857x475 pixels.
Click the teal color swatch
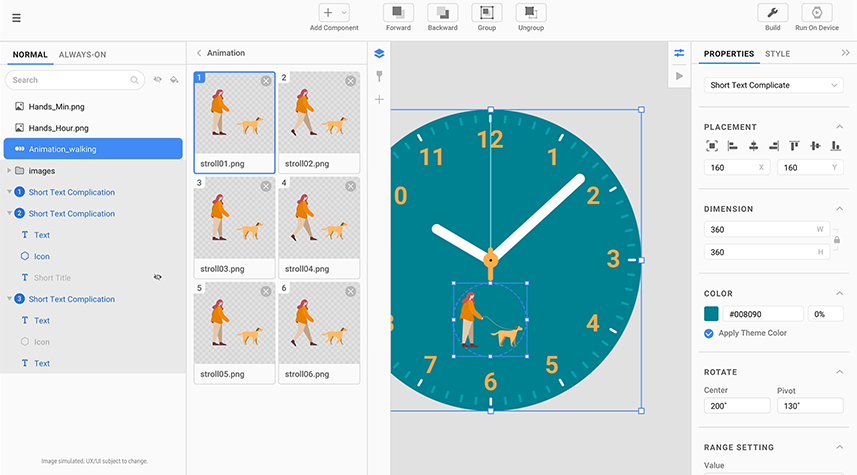click(x=711, y=314)
